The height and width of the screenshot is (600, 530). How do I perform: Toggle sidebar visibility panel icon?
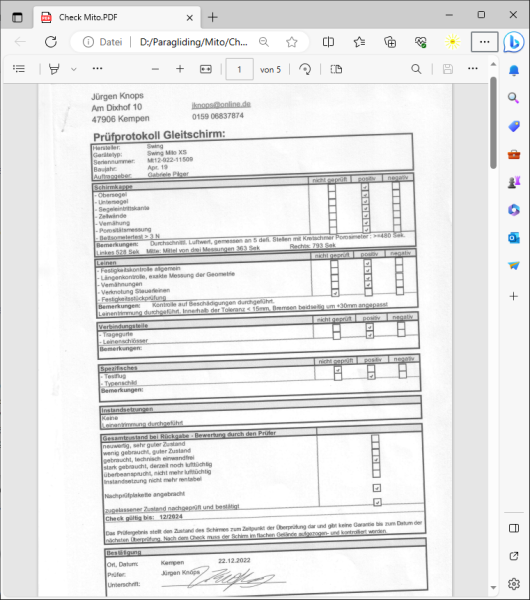(514, 528)
